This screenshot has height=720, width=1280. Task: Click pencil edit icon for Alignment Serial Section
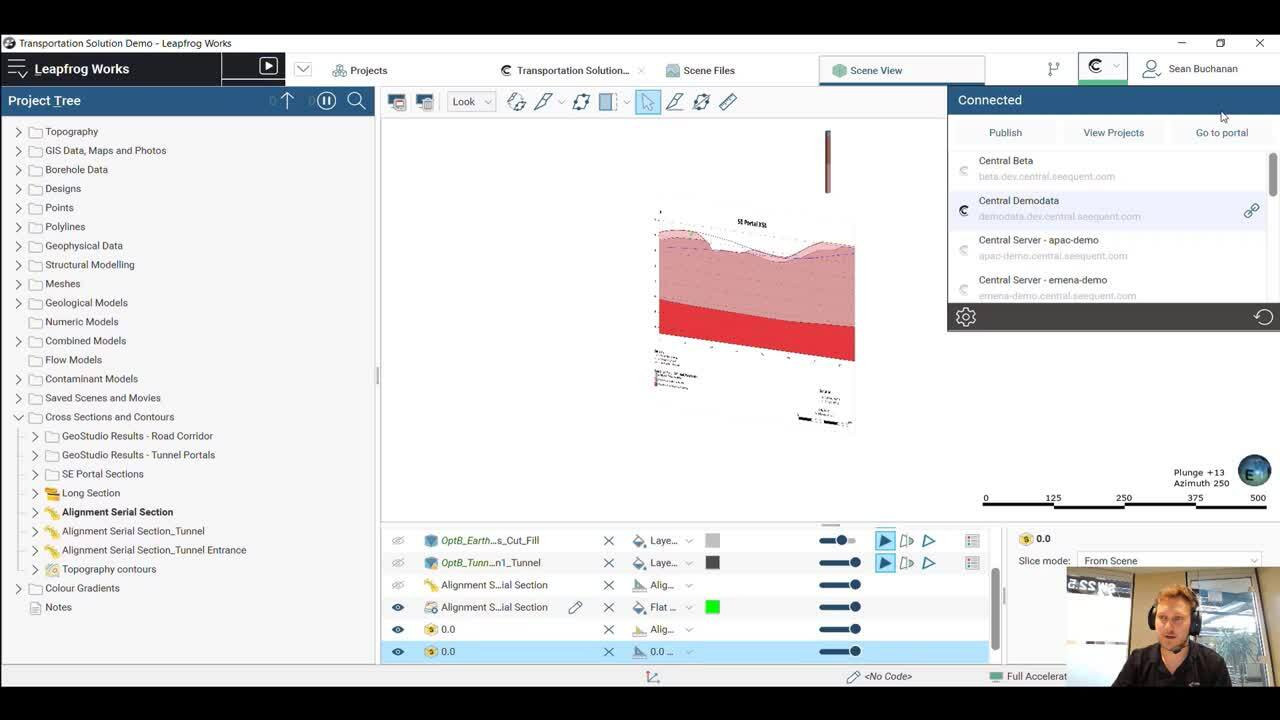[x=575, y=607]
